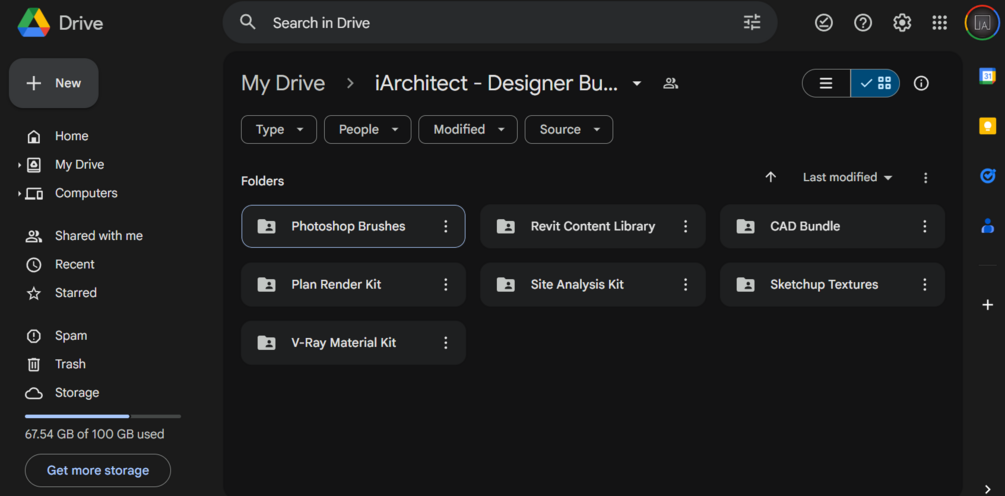The height and width of the screenshot is (496, 1005).
Task: Expand the hidden side panel chevron
Action: (x=987, y=489)
